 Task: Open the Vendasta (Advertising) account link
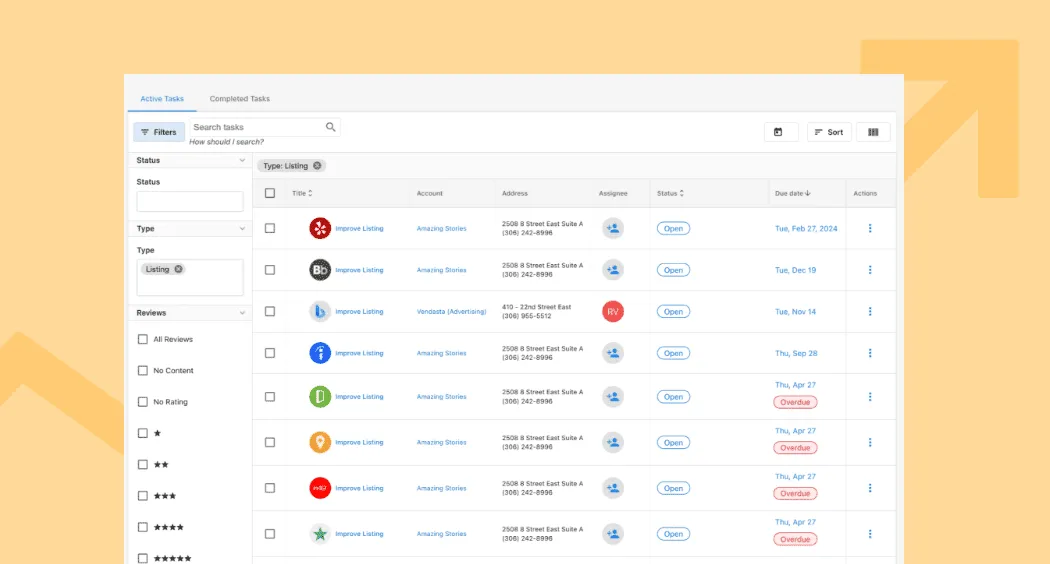tap(451, 311)
